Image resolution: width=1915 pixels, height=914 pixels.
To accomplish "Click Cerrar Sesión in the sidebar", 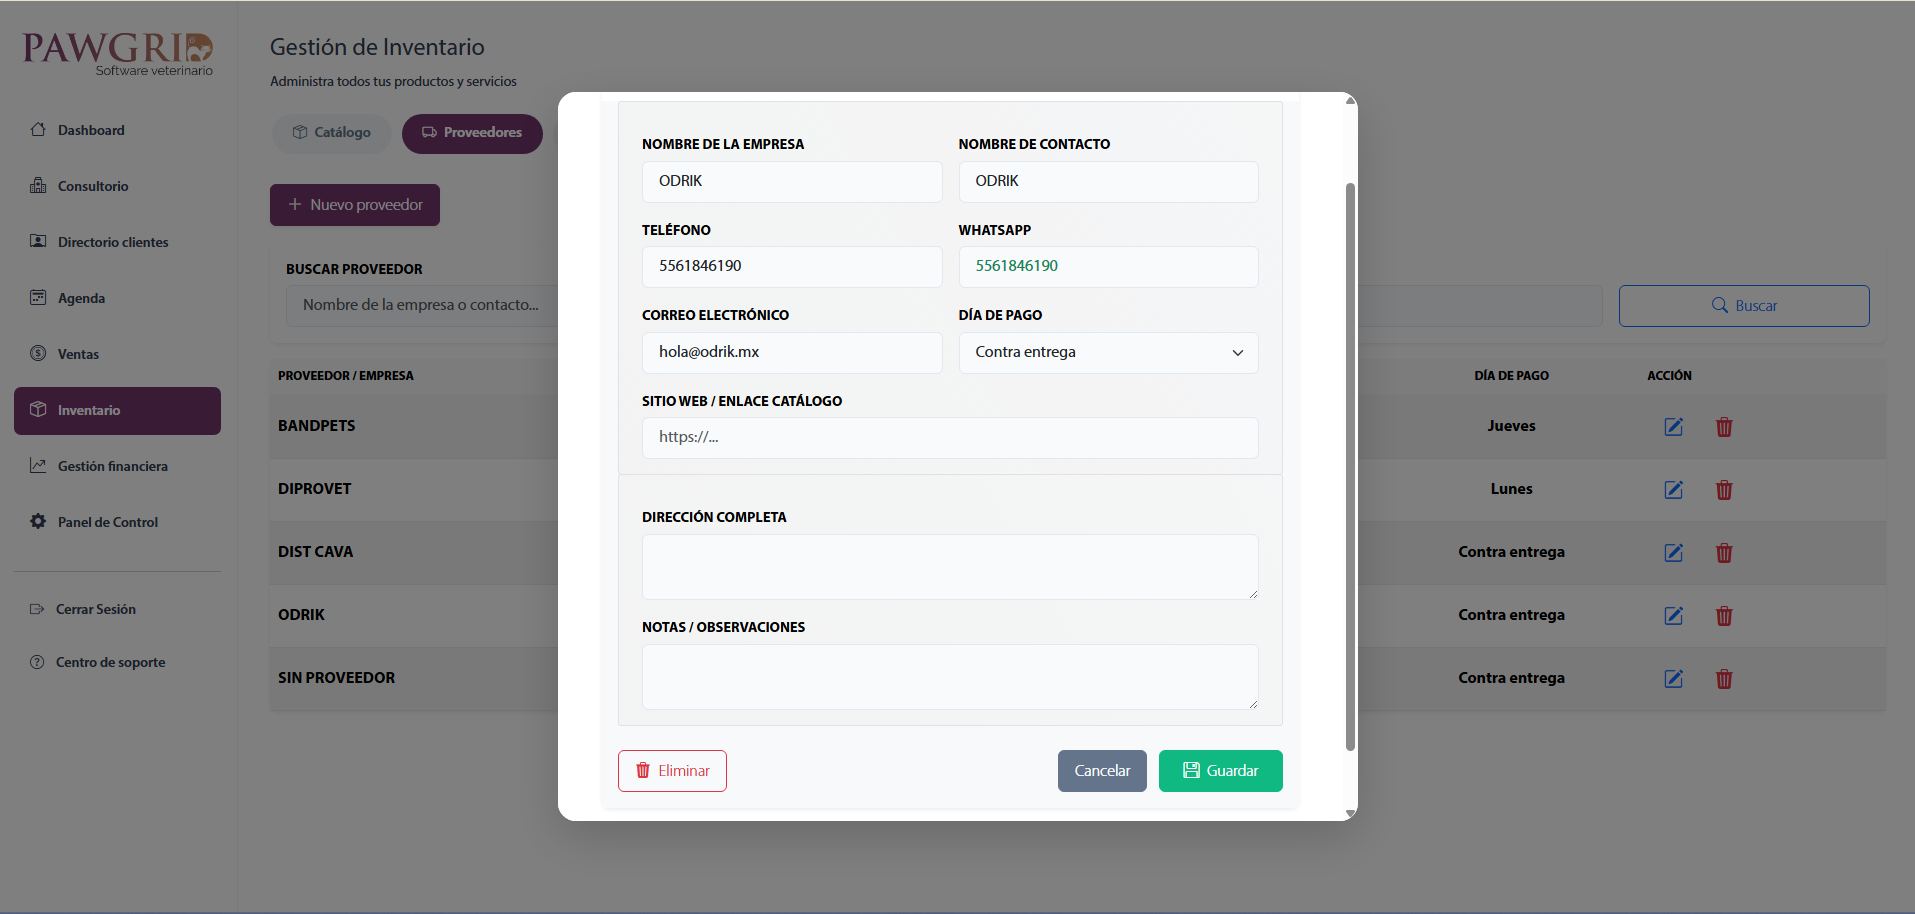I will [x=95, y=609].
